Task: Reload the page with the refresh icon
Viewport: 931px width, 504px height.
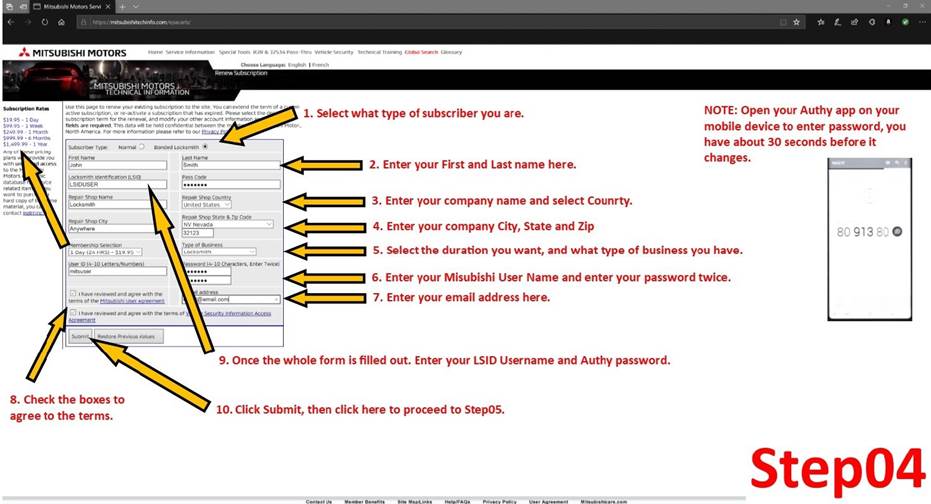Action: [x=45, y=22]
